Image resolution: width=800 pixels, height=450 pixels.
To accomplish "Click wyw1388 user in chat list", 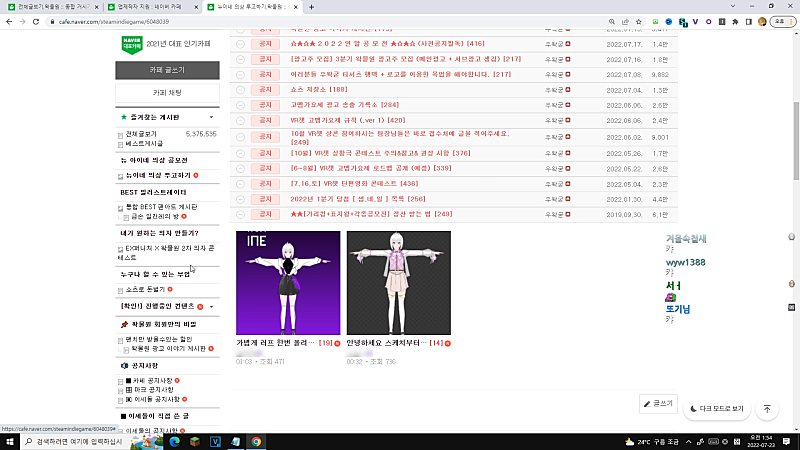I will (x=685, y=262).
